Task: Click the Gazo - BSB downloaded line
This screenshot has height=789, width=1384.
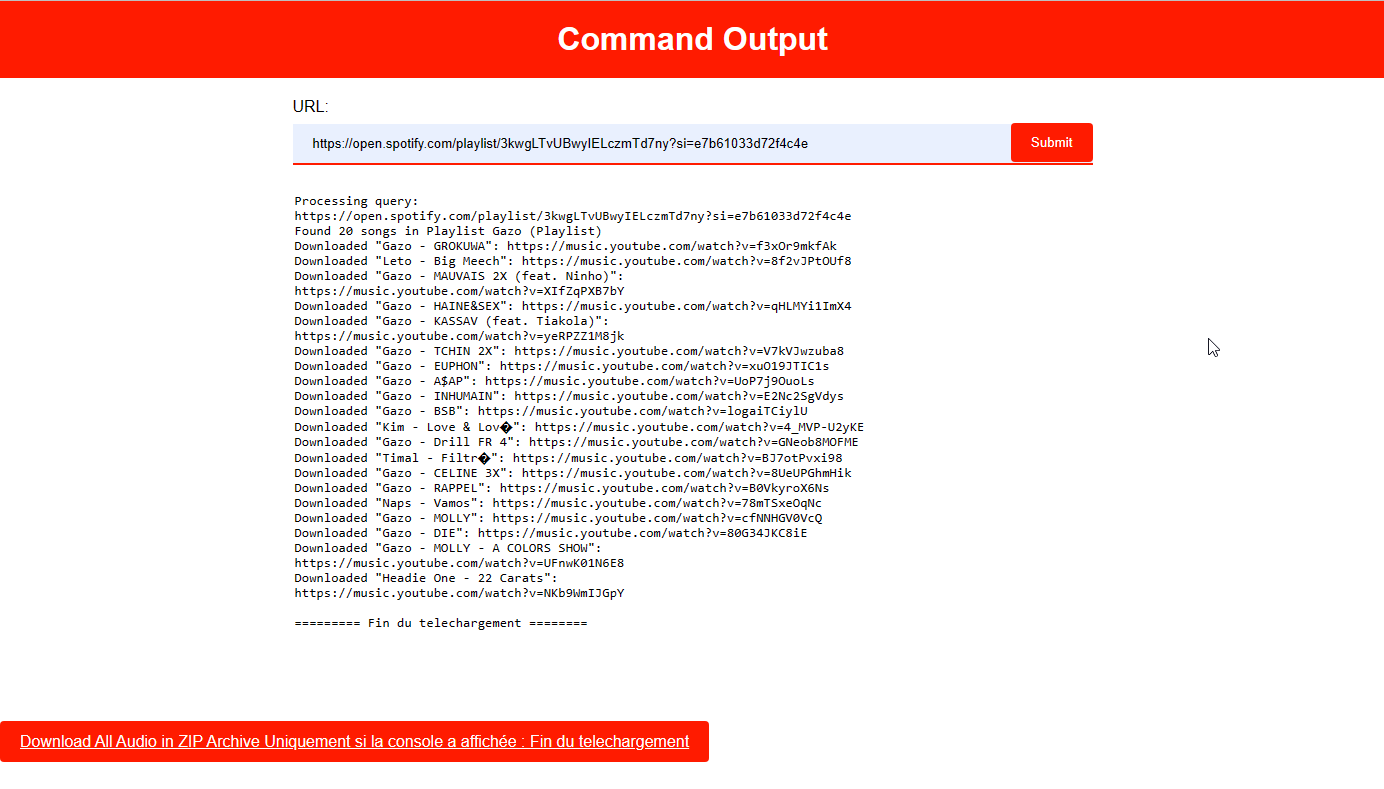Action: [551, 411]
